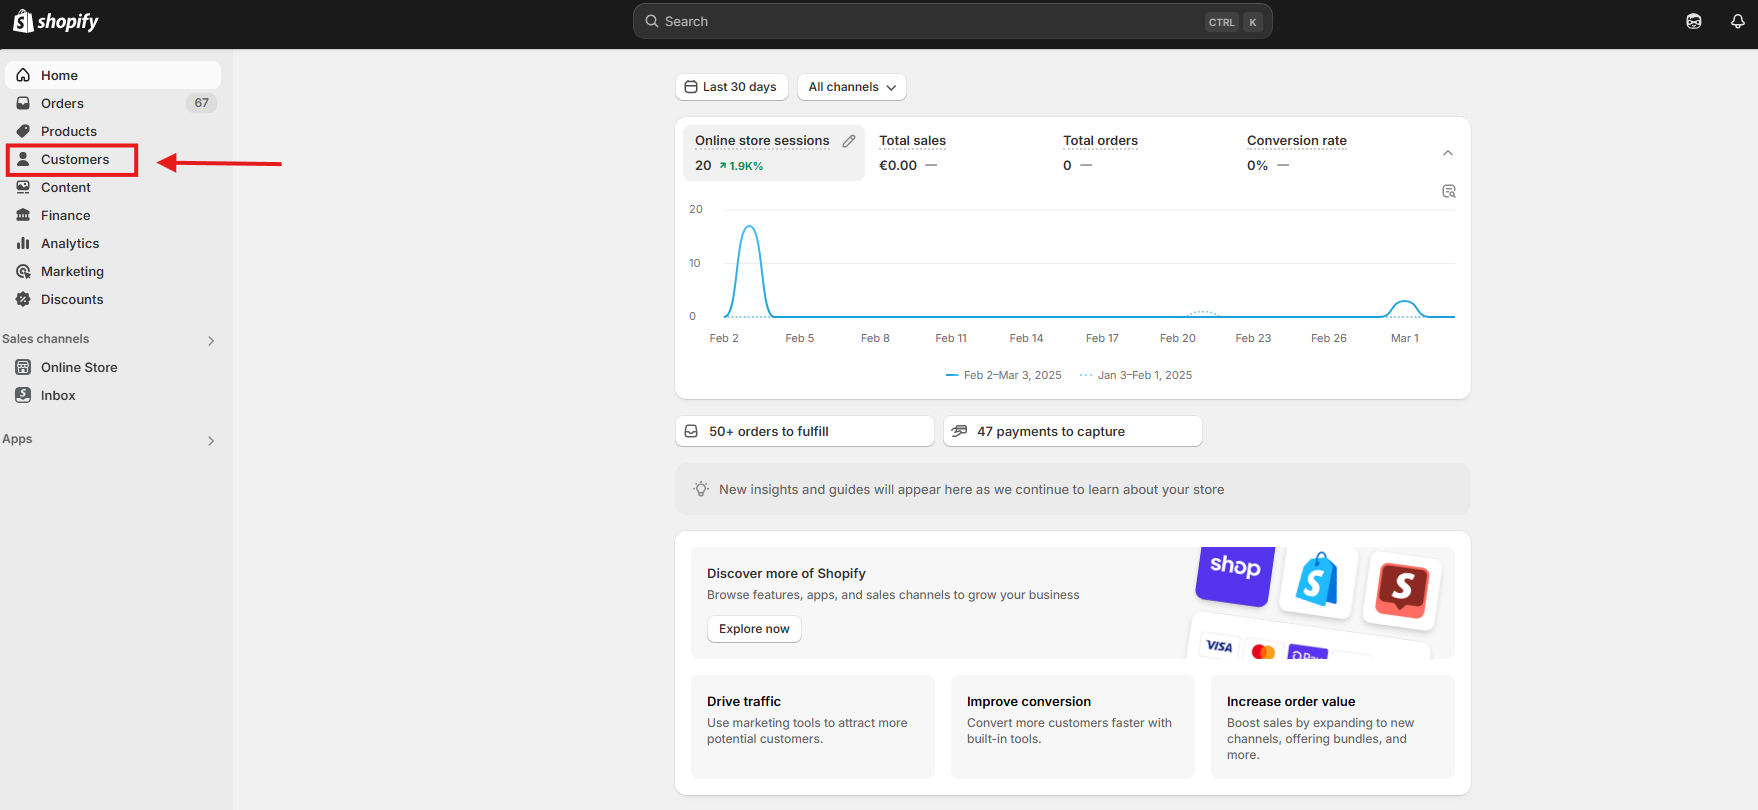Open the notifications bell
The image size is (1758, 810).
(1738, 21)
